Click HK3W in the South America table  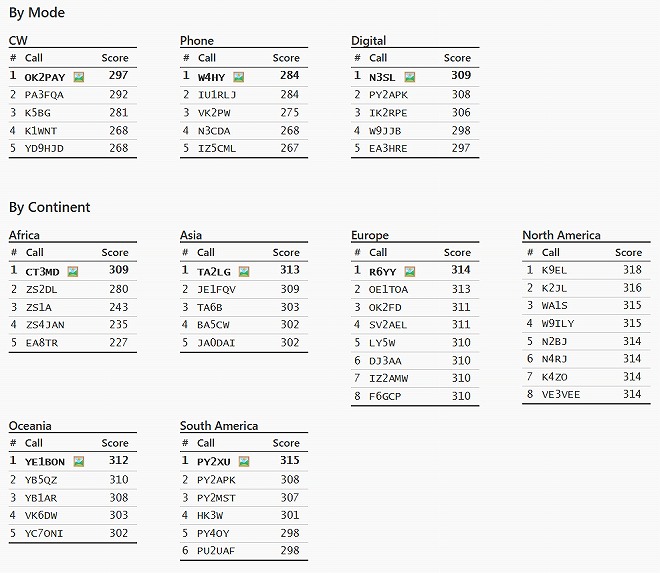click(x=210, y=515)
